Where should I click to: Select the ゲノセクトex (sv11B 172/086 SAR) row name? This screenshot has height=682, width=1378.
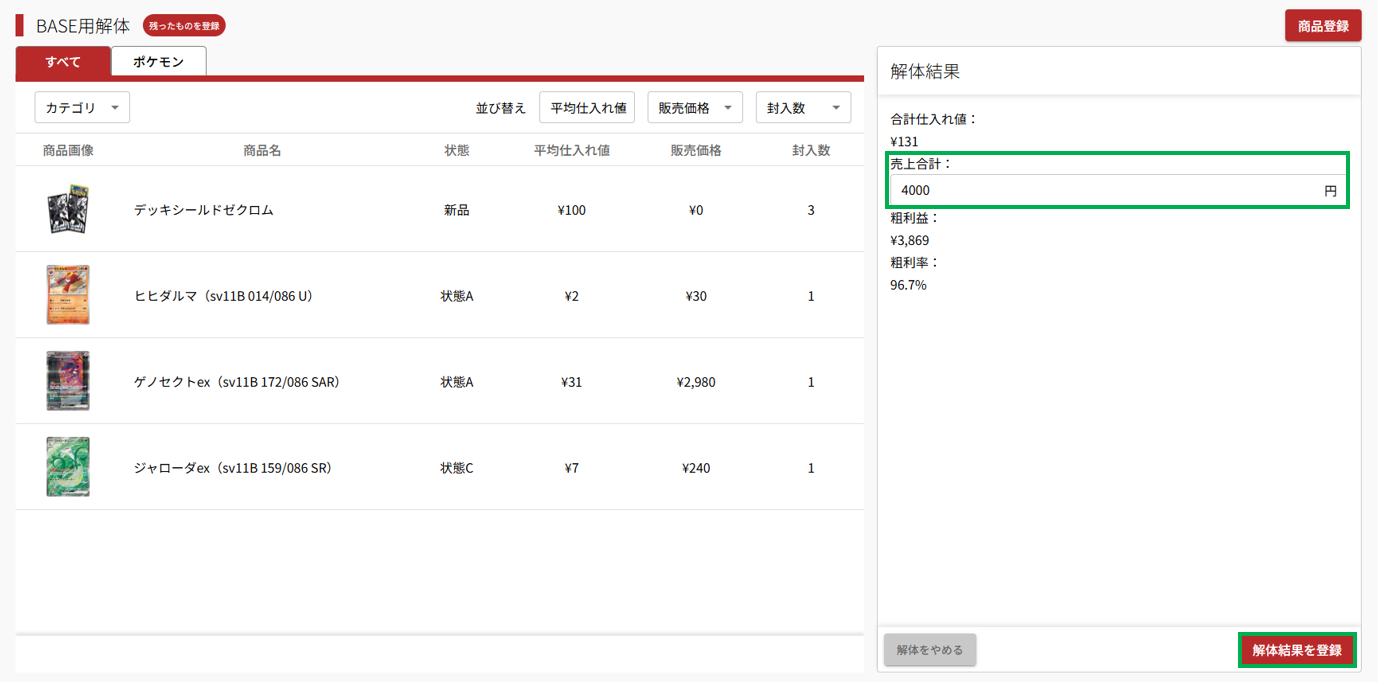237,382
